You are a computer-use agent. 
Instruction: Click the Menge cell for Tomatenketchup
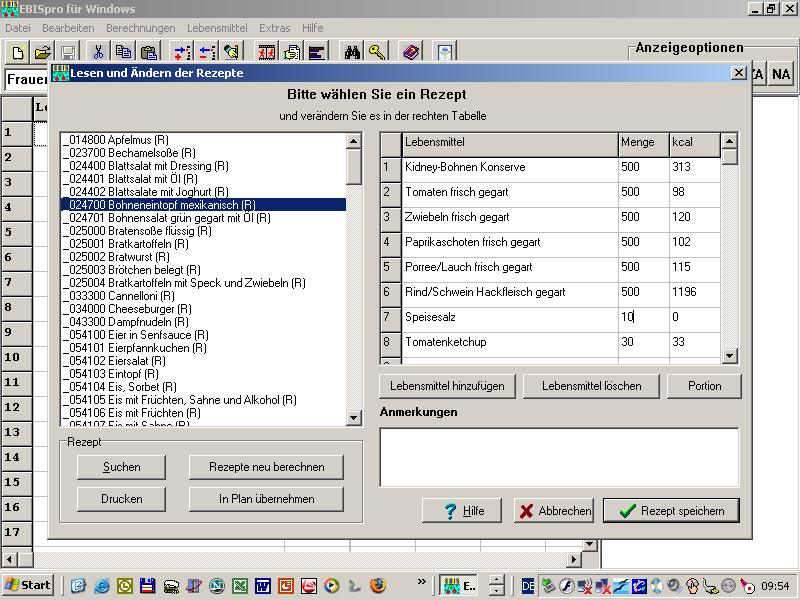(x=642, y=342)
